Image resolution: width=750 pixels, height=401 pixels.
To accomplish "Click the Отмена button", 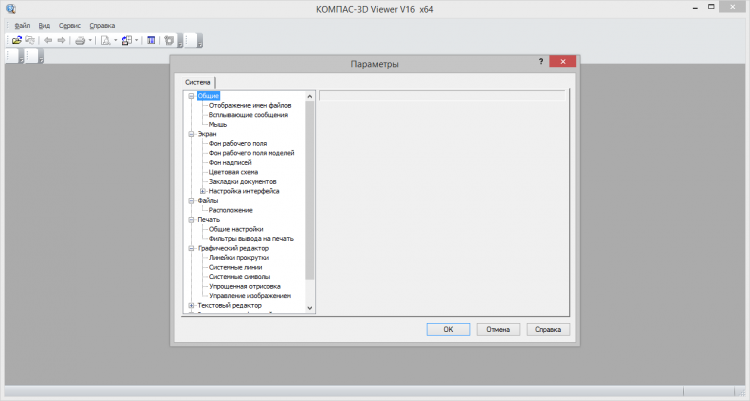I will point(498,329).
